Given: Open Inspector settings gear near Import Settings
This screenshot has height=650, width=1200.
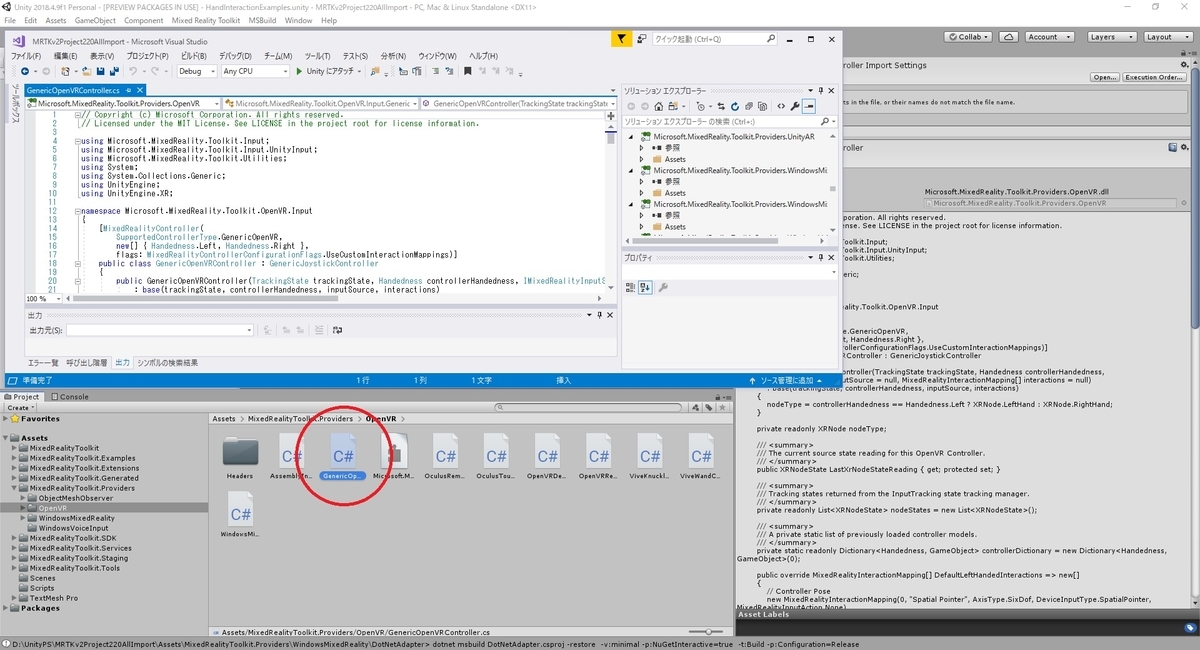Looking at the screenshot, I should tap(1184, 65).
